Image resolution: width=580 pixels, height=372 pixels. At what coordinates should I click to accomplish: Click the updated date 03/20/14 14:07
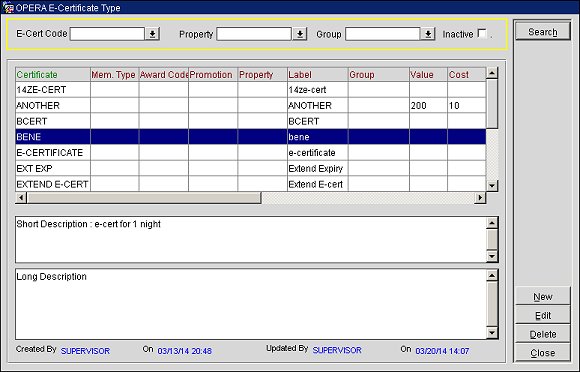coord(442,351)
